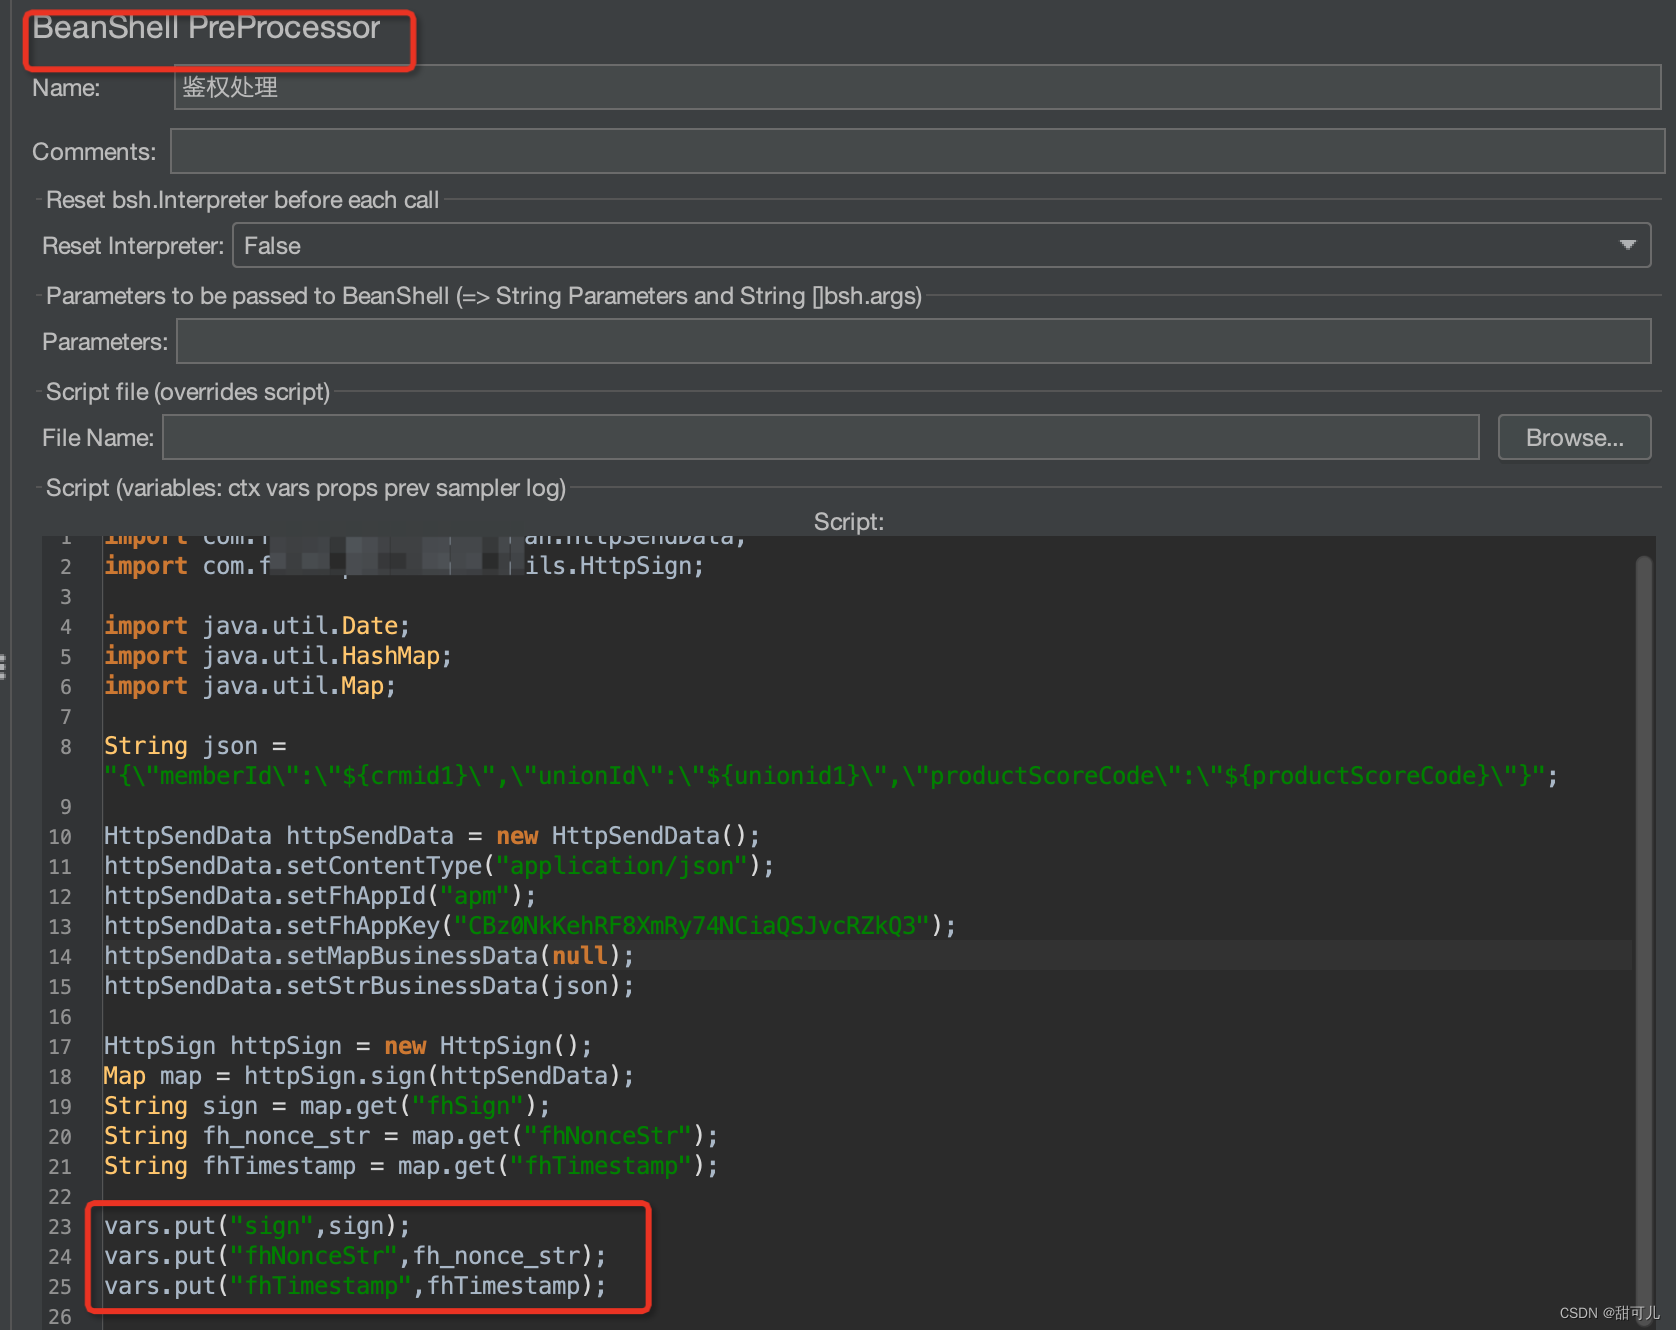Click the setFhAppKey line
The width and height of the screenshot is (1676, 1330).
pos(530,926)
